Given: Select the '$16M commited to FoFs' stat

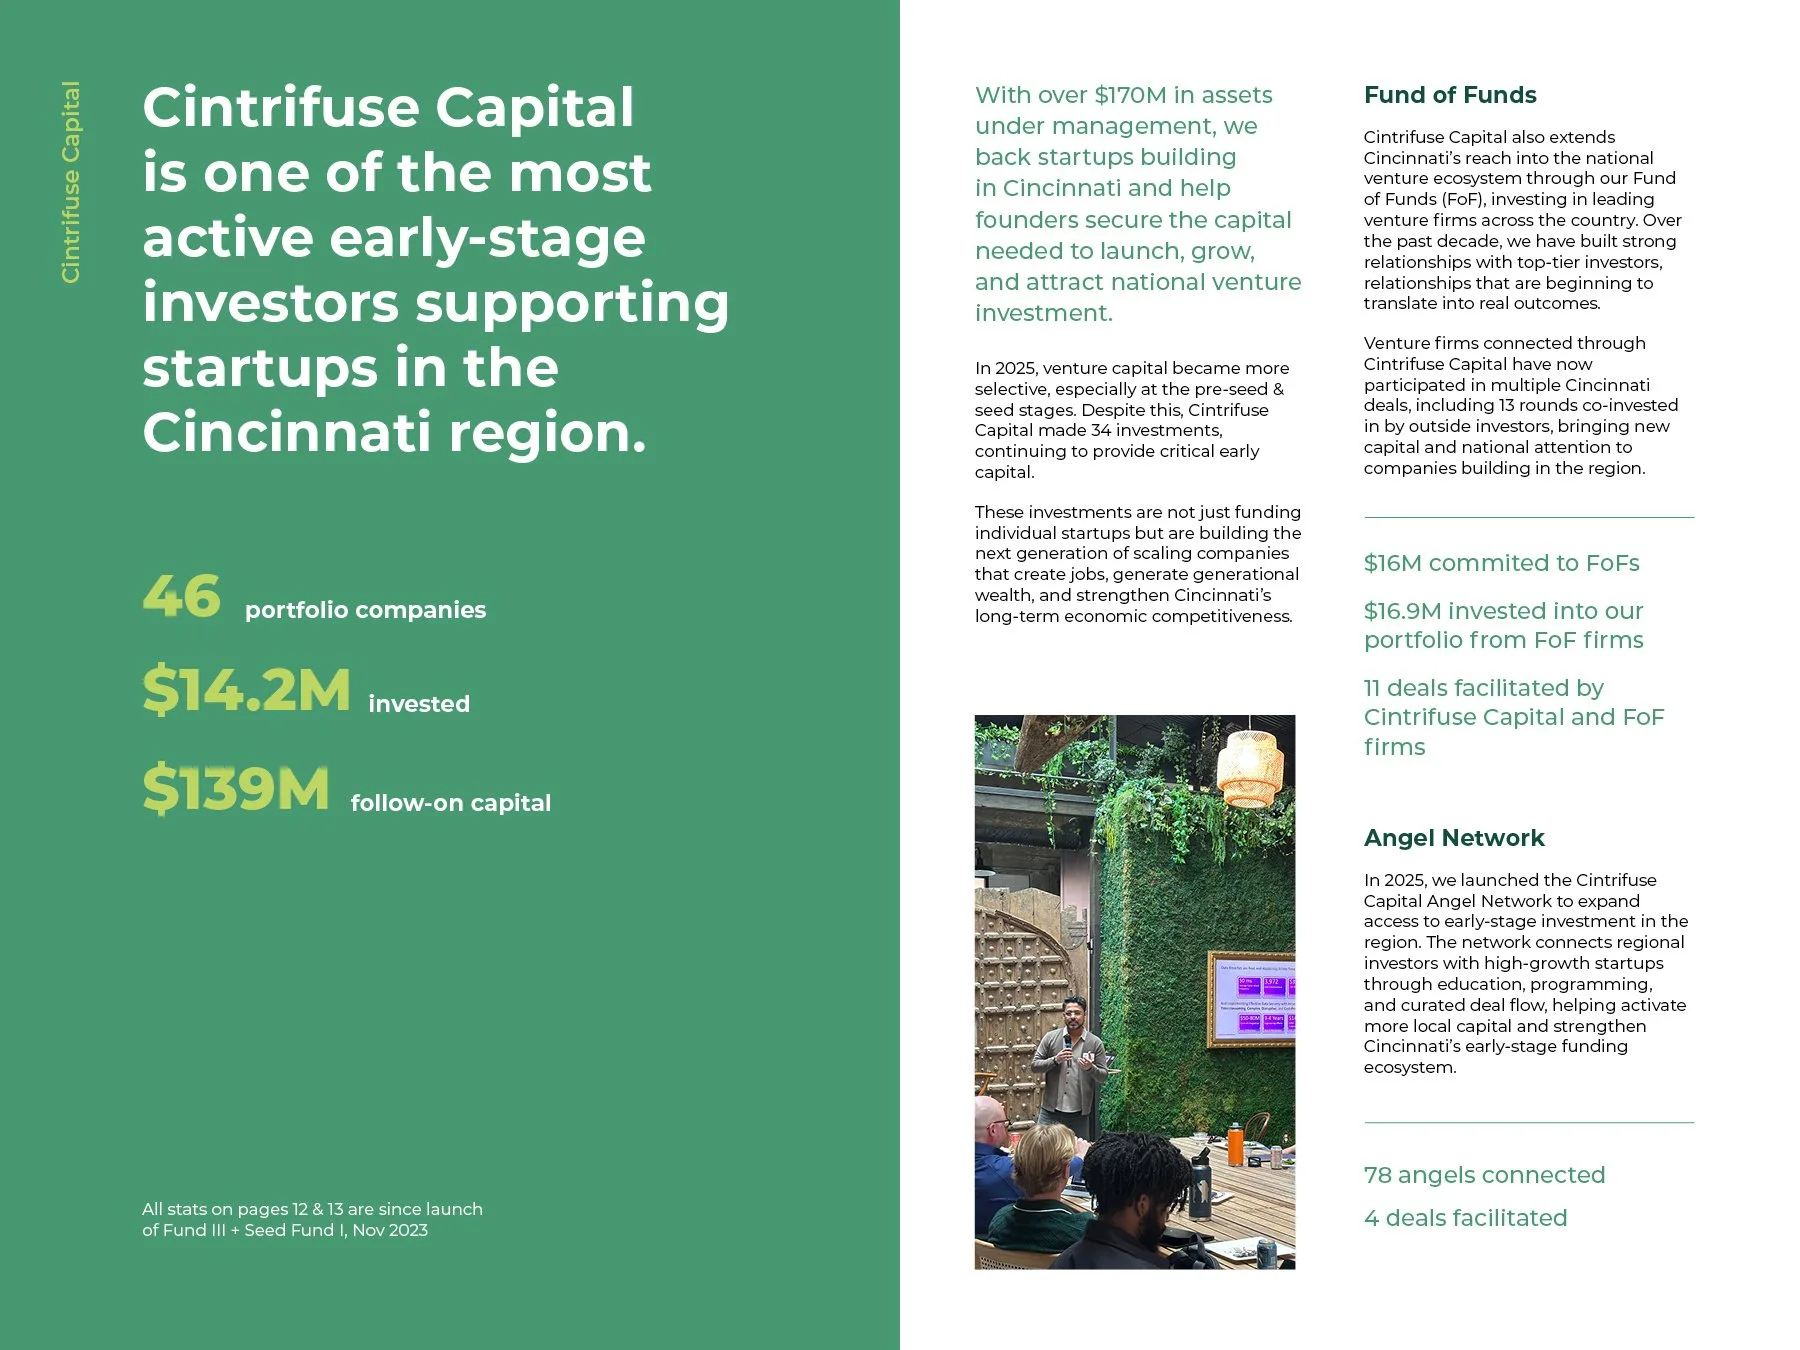Looking at the screenshot, I should click(1502, 563).
